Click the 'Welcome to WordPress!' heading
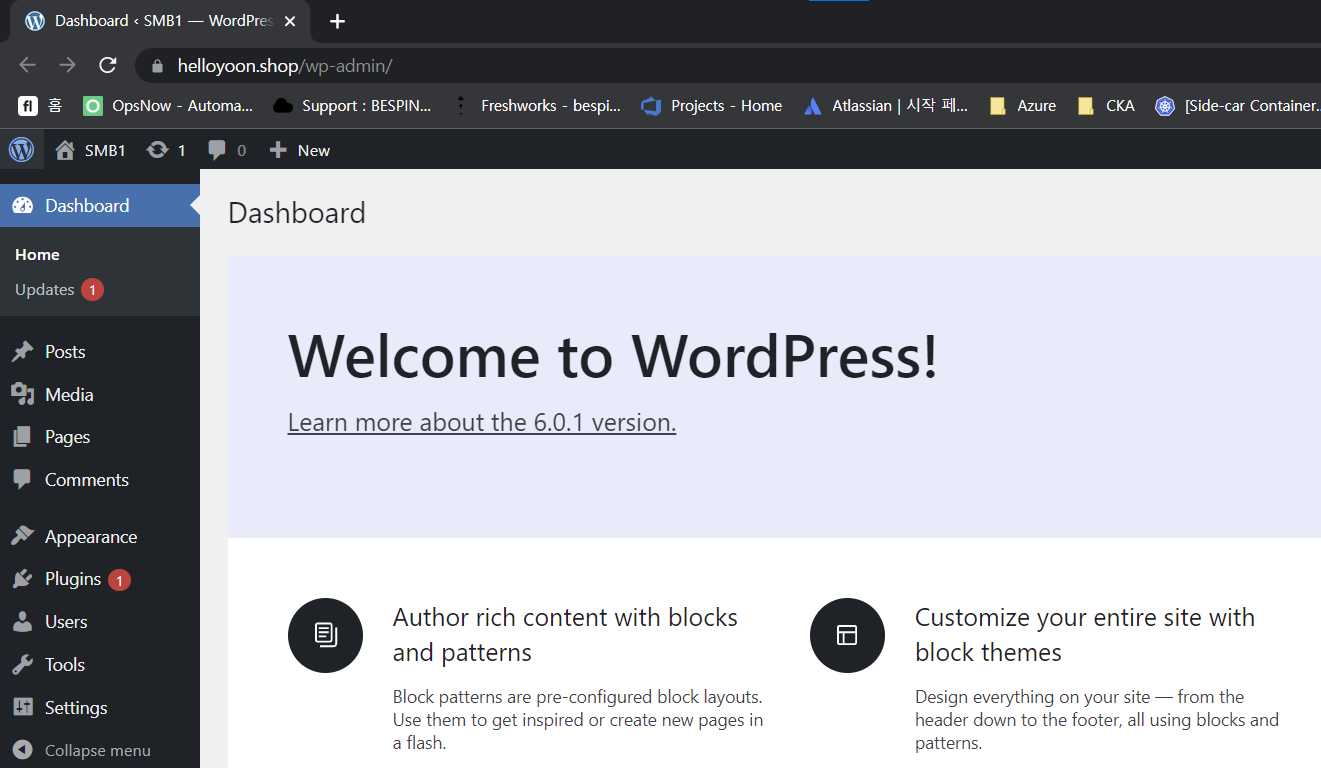The height and width of the screenshot is (768, 1321). pos(613,355)
